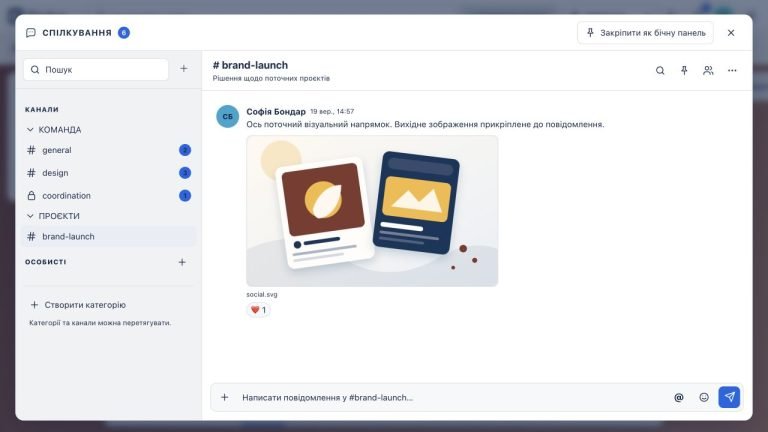768x432 pixels.
Task: Open pinned messages in channel header
Action: click(x=684, y=71)
